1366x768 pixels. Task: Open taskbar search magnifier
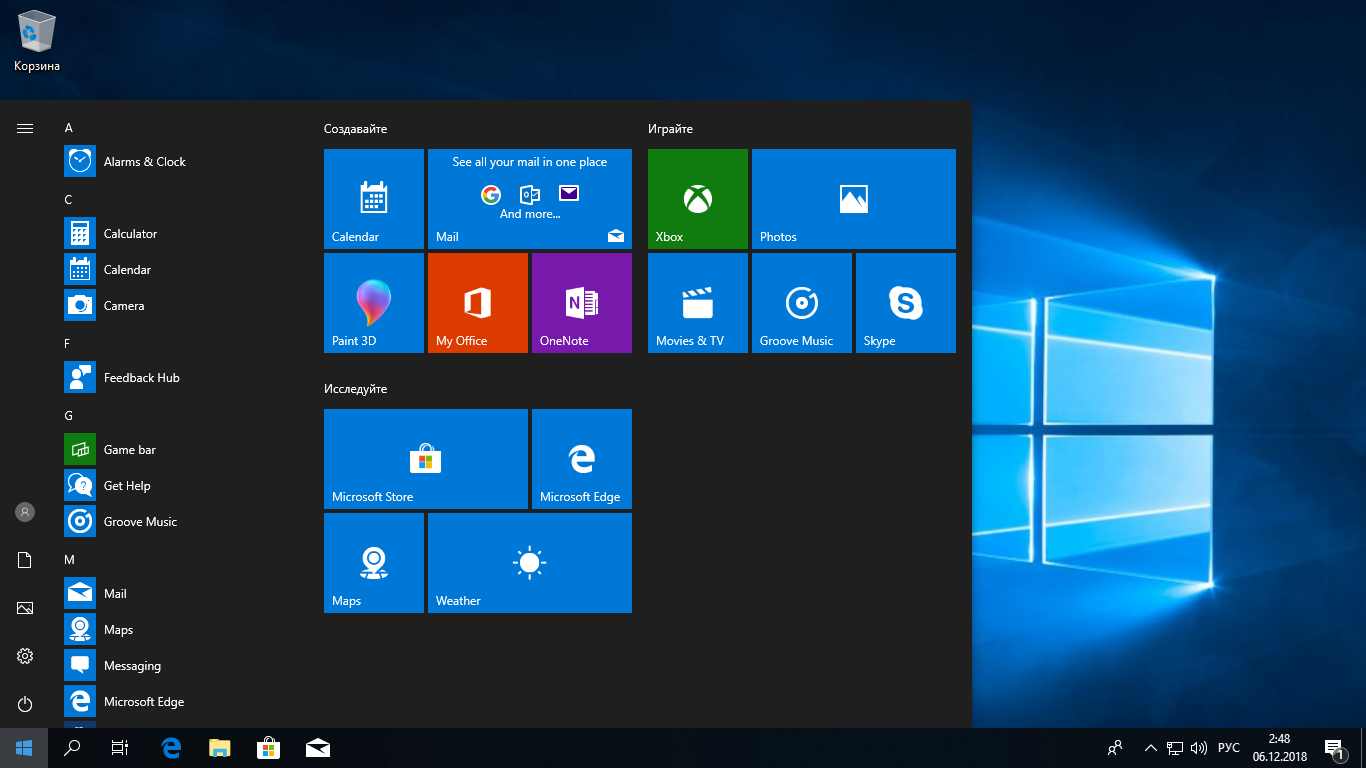72,748
